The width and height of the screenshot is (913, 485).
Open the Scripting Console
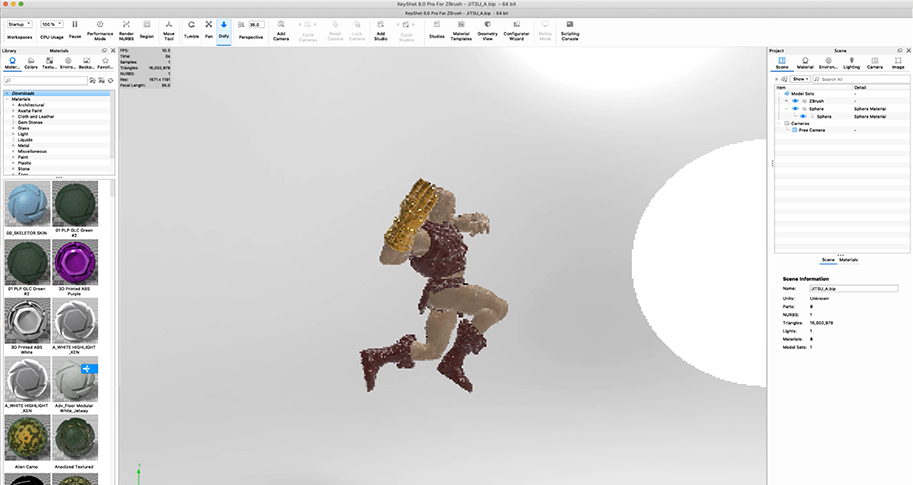tap(570, 30)
